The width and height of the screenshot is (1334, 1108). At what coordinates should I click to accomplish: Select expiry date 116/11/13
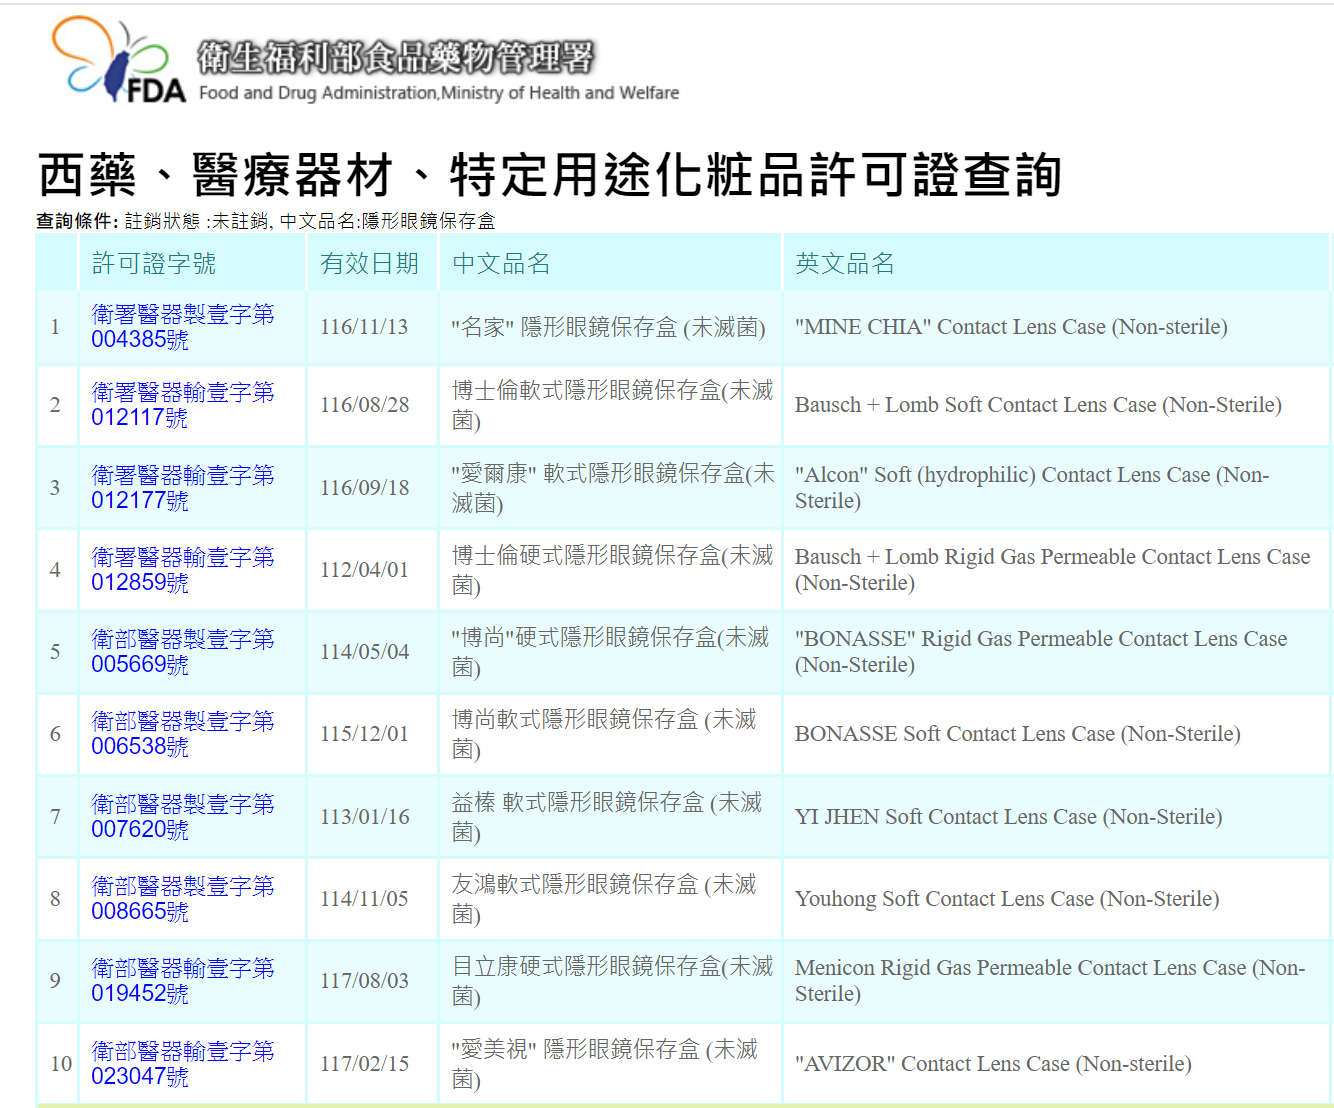[364, 327]
